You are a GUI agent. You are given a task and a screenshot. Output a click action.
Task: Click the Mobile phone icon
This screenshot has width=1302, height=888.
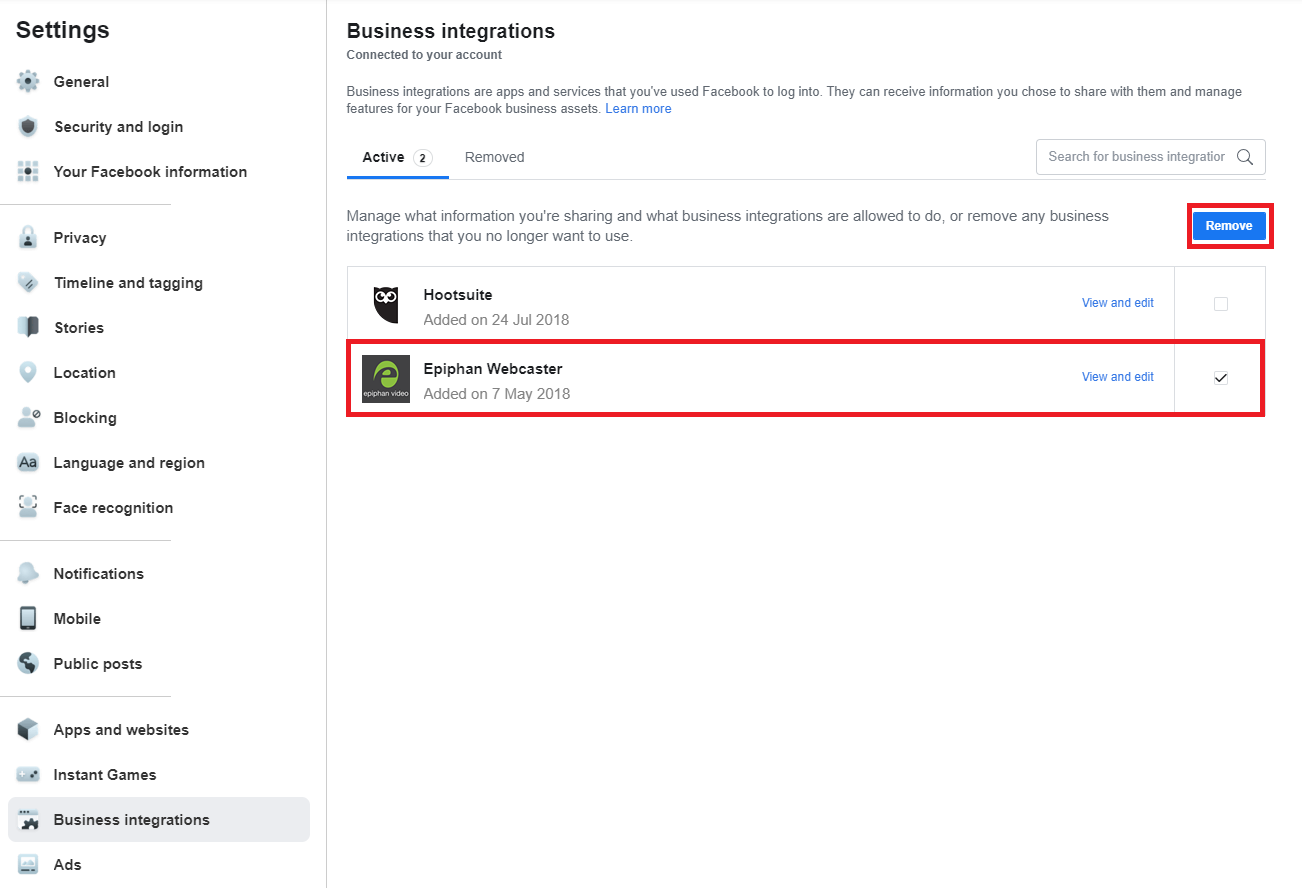pyautogui.click(x=28, y=619)
